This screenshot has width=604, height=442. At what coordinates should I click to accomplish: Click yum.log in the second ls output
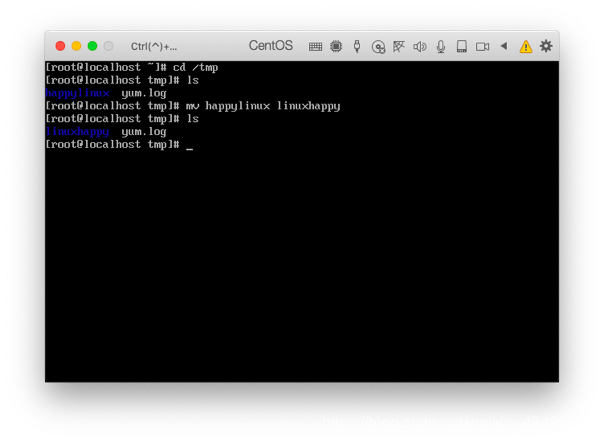pyautogui.click(x=144, y=132)
